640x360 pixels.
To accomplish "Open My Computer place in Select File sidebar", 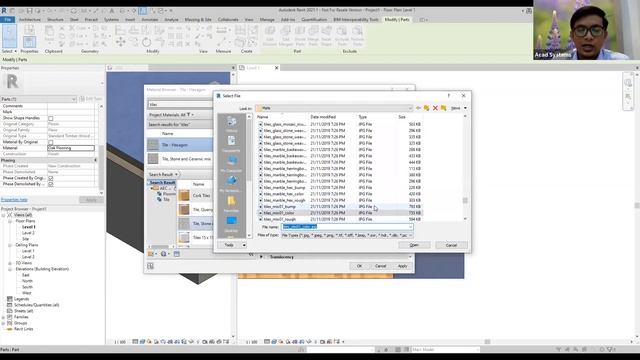I will tap(231, 163).
